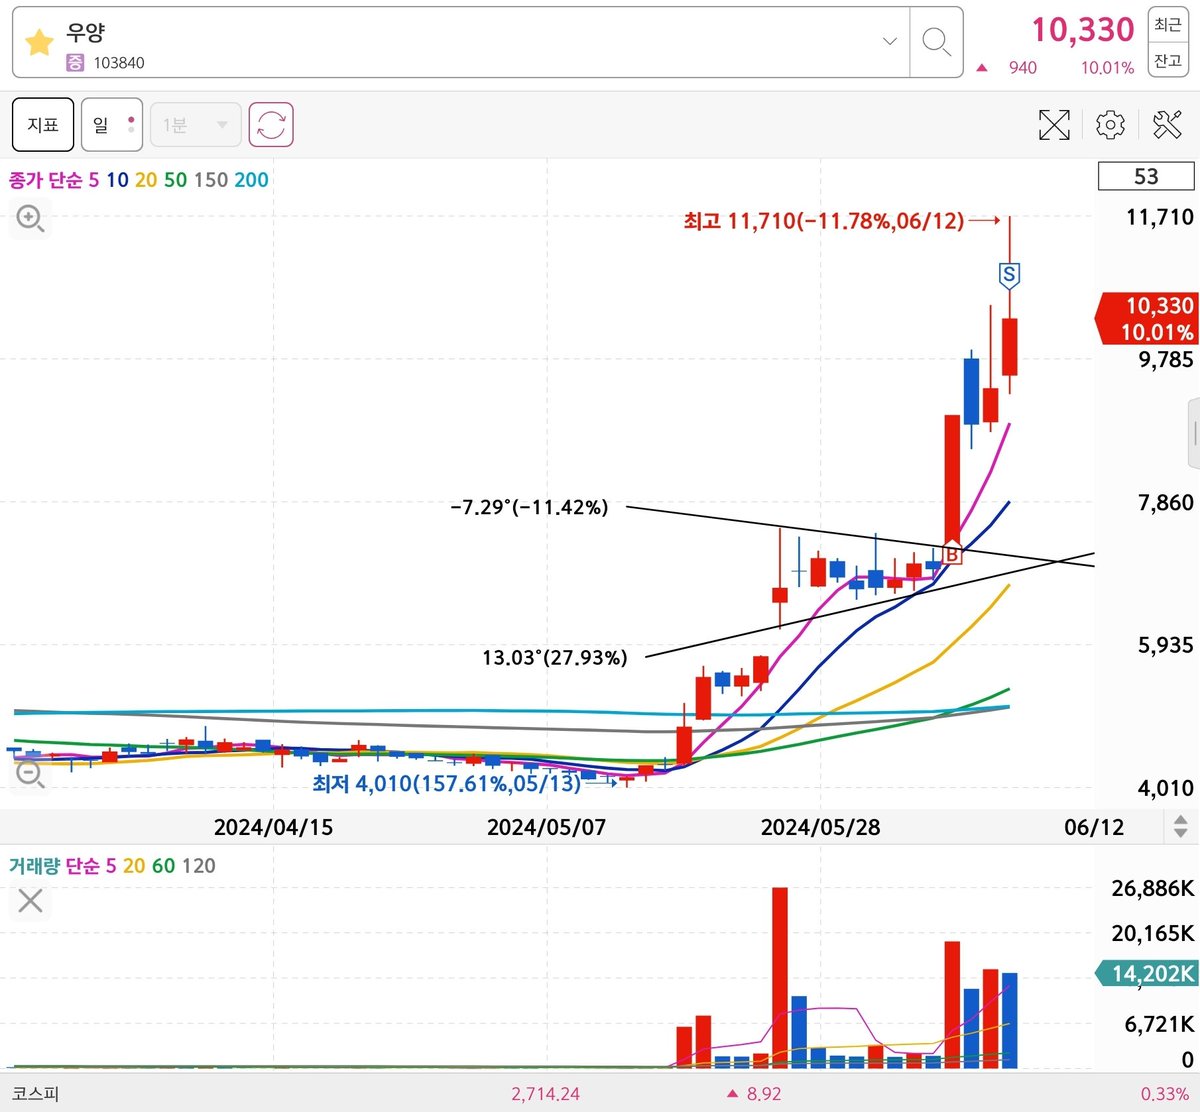Click the 잔고 (balance) button

(x=1168, y=61)
